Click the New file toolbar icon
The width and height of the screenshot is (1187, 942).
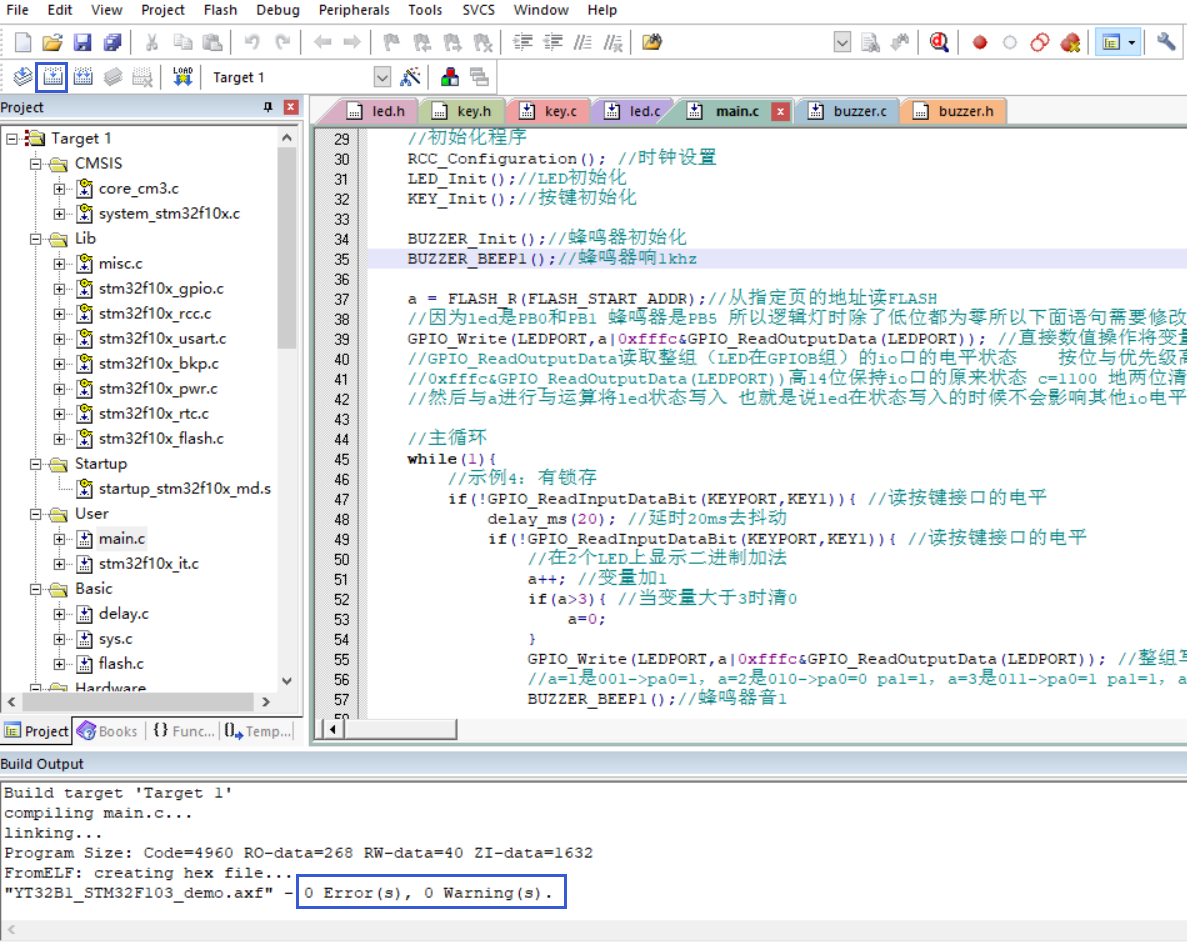pyautogui.click(x=23, y=42)
